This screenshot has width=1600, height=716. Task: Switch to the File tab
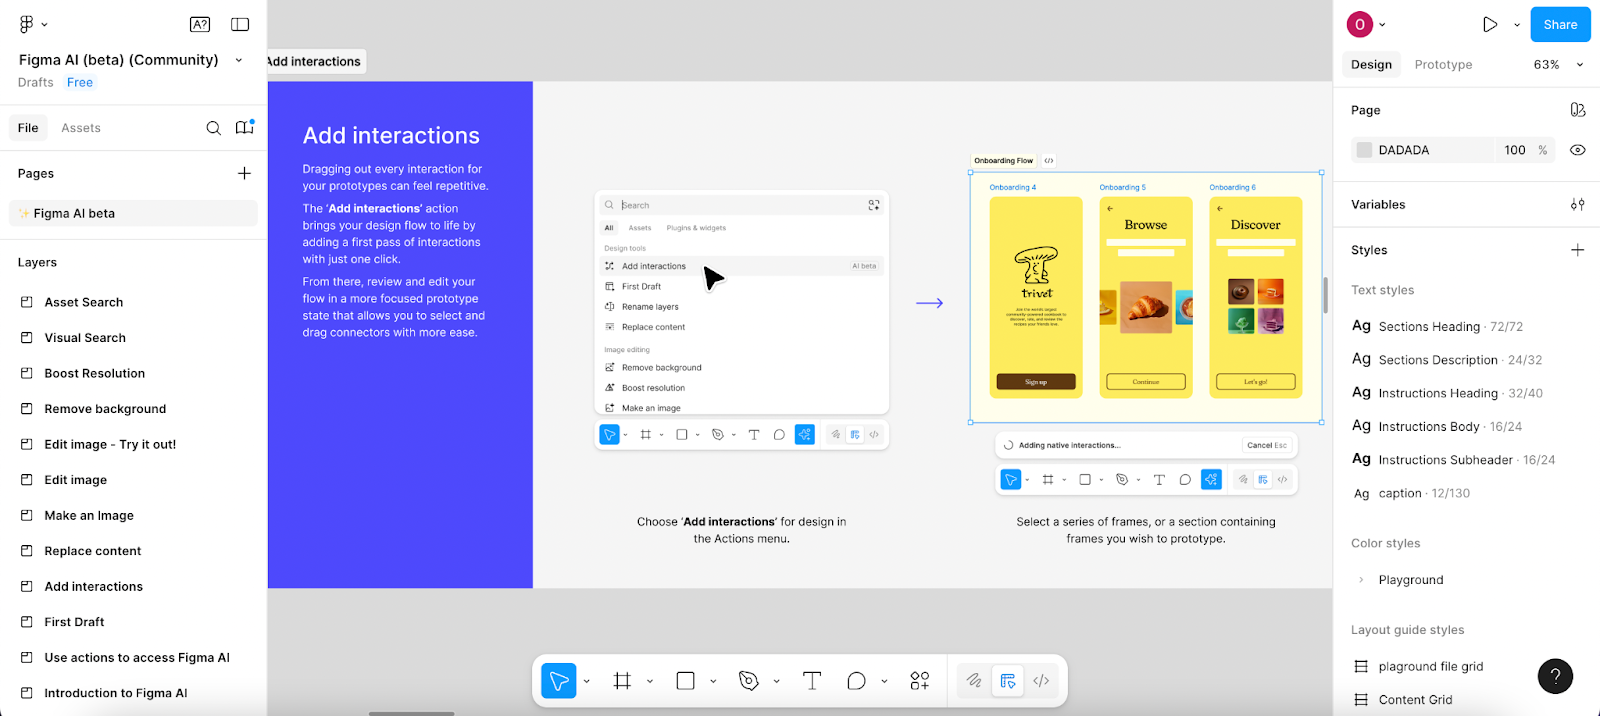[x=28, y=128]
